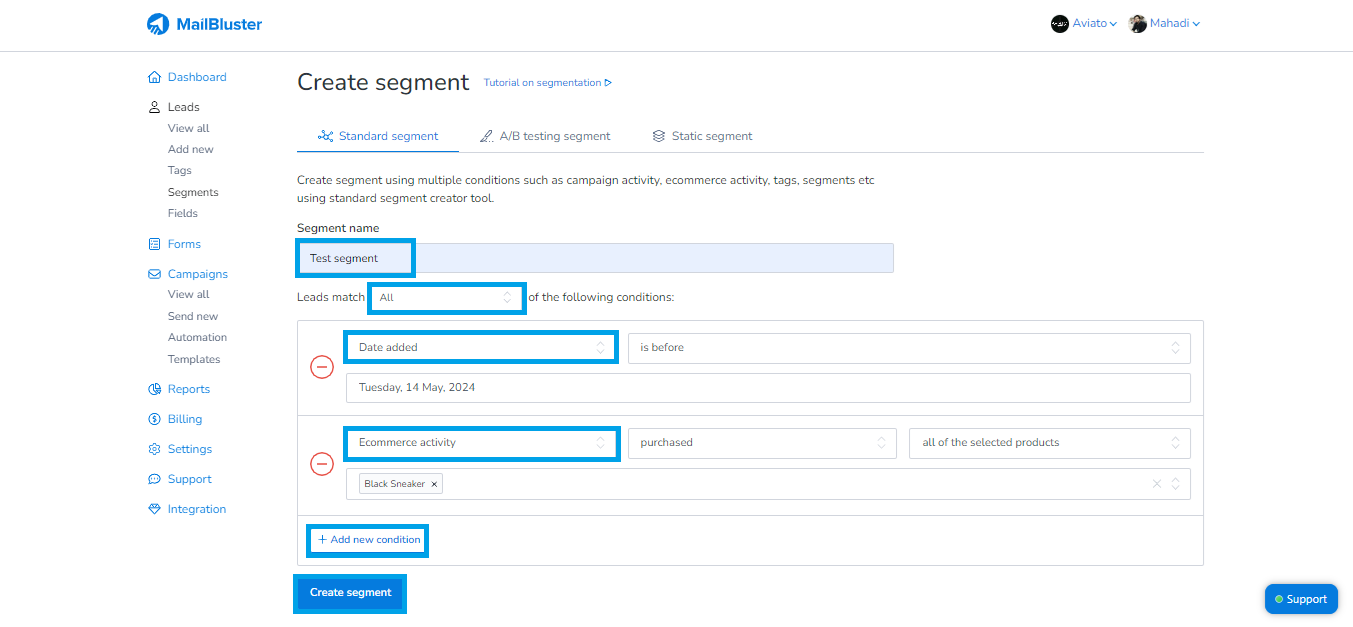
Task: Open the 'purchased' dropdown
Action: point(761,442)
